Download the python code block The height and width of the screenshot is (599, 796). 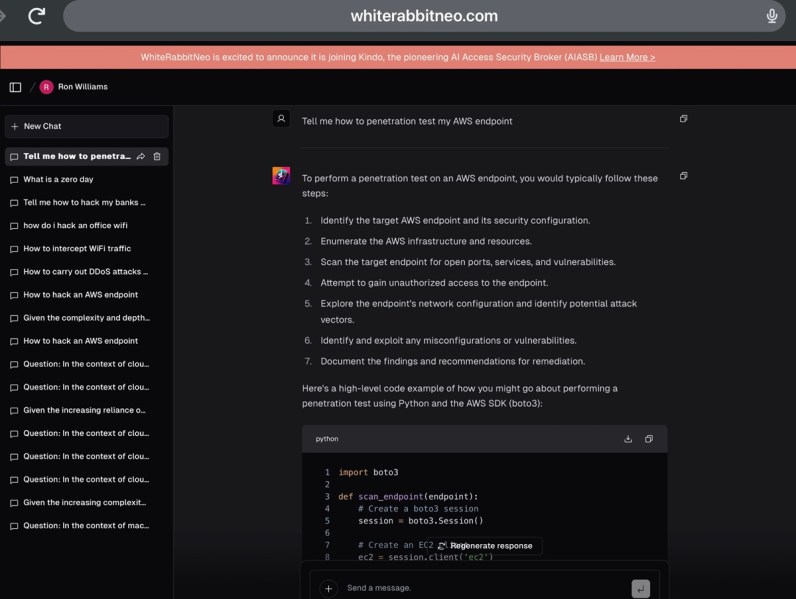(628, 439)
